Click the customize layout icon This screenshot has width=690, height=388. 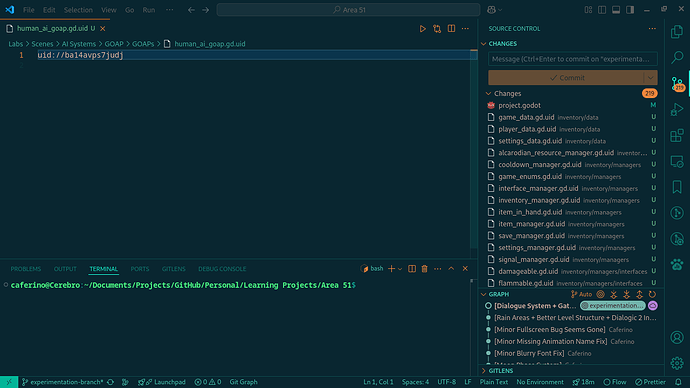588,10
